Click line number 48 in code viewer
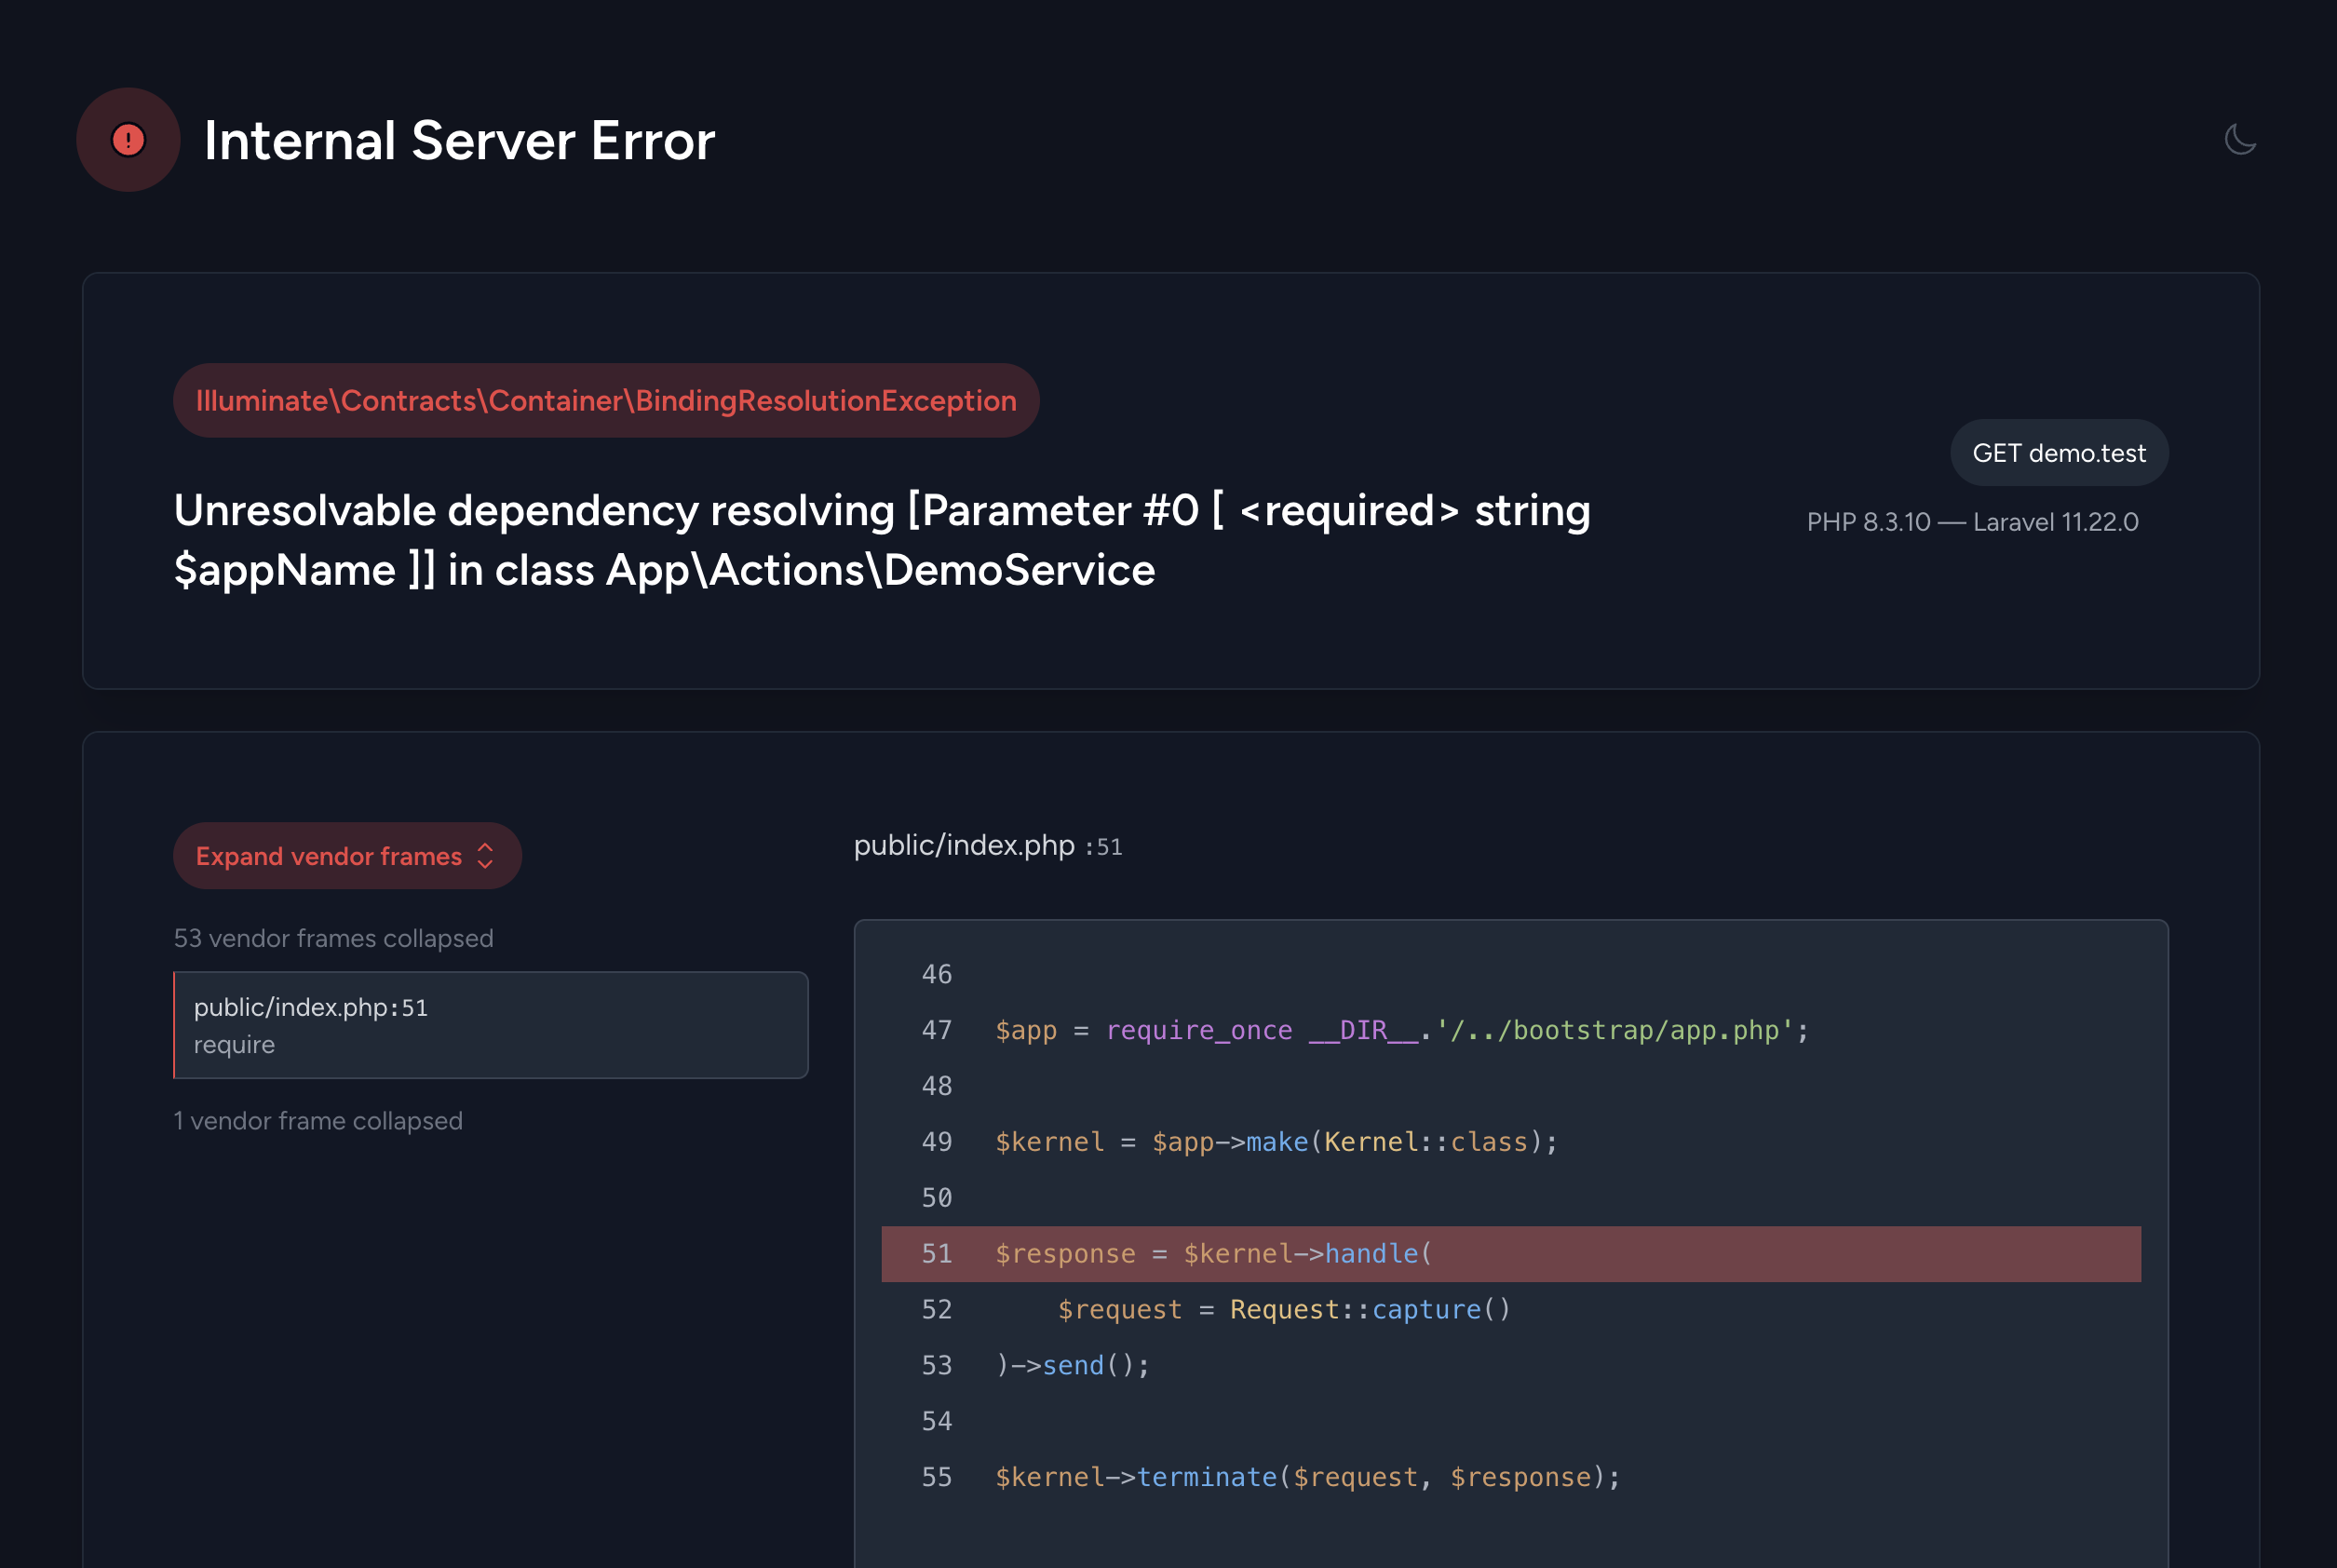Image resolution: width=2337 pixels, height=1568 pixels. point(937,1086)
